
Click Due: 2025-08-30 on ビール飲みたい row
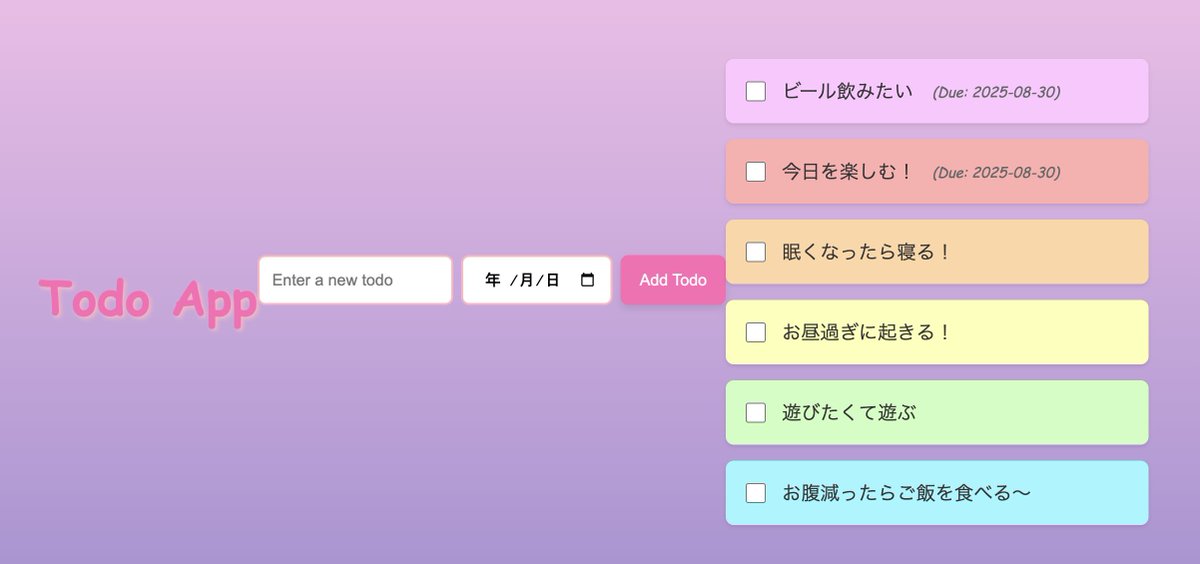coord(996,92)
